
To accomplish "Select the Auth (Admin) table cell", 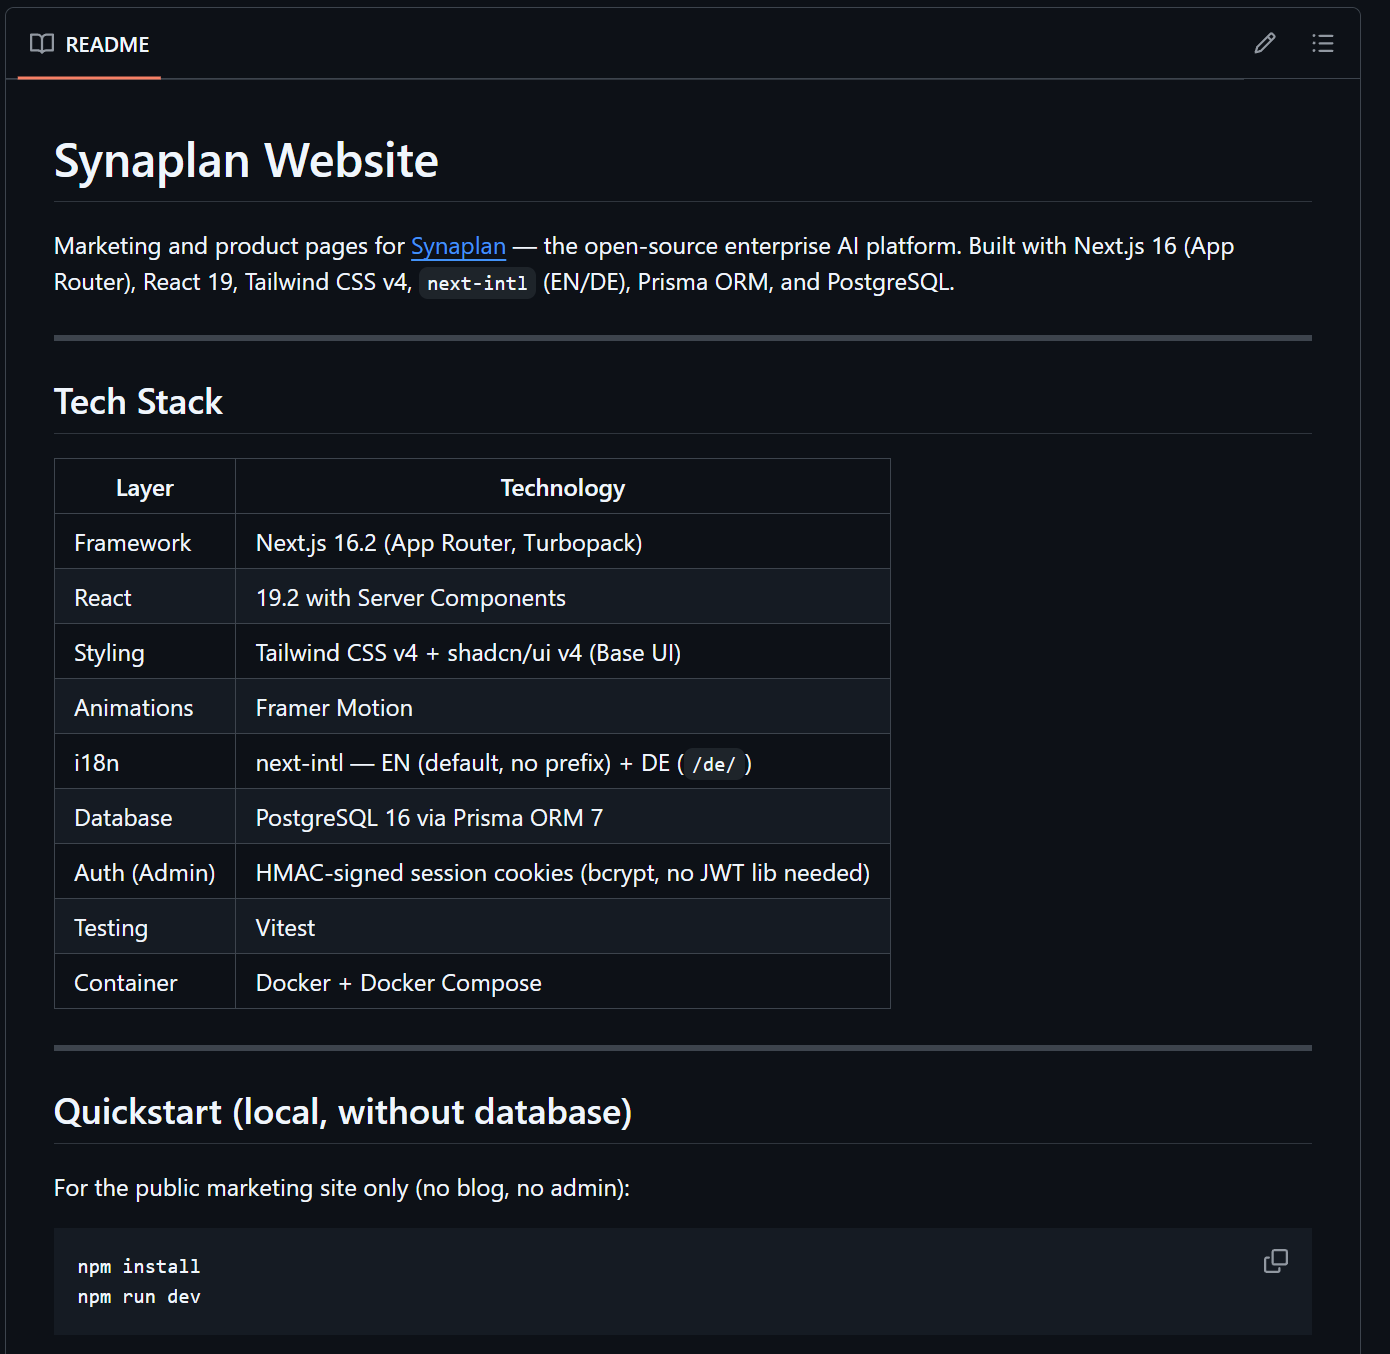I will click(x=145, y=872).
